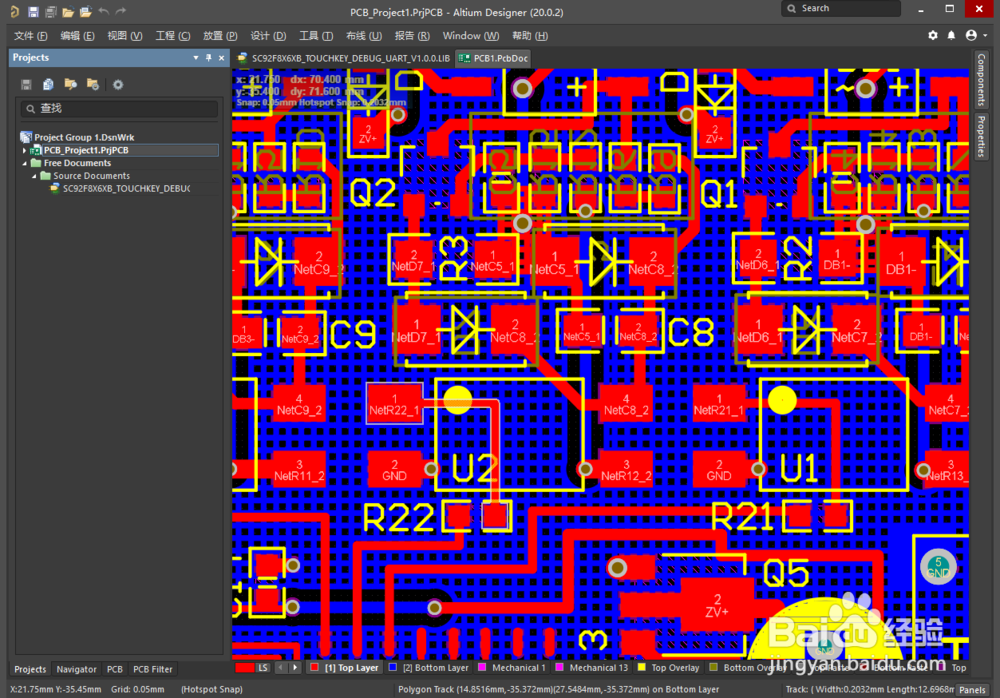Click the LS layer set button
This screenshot has width=1000, height=698.
[263, 668]
